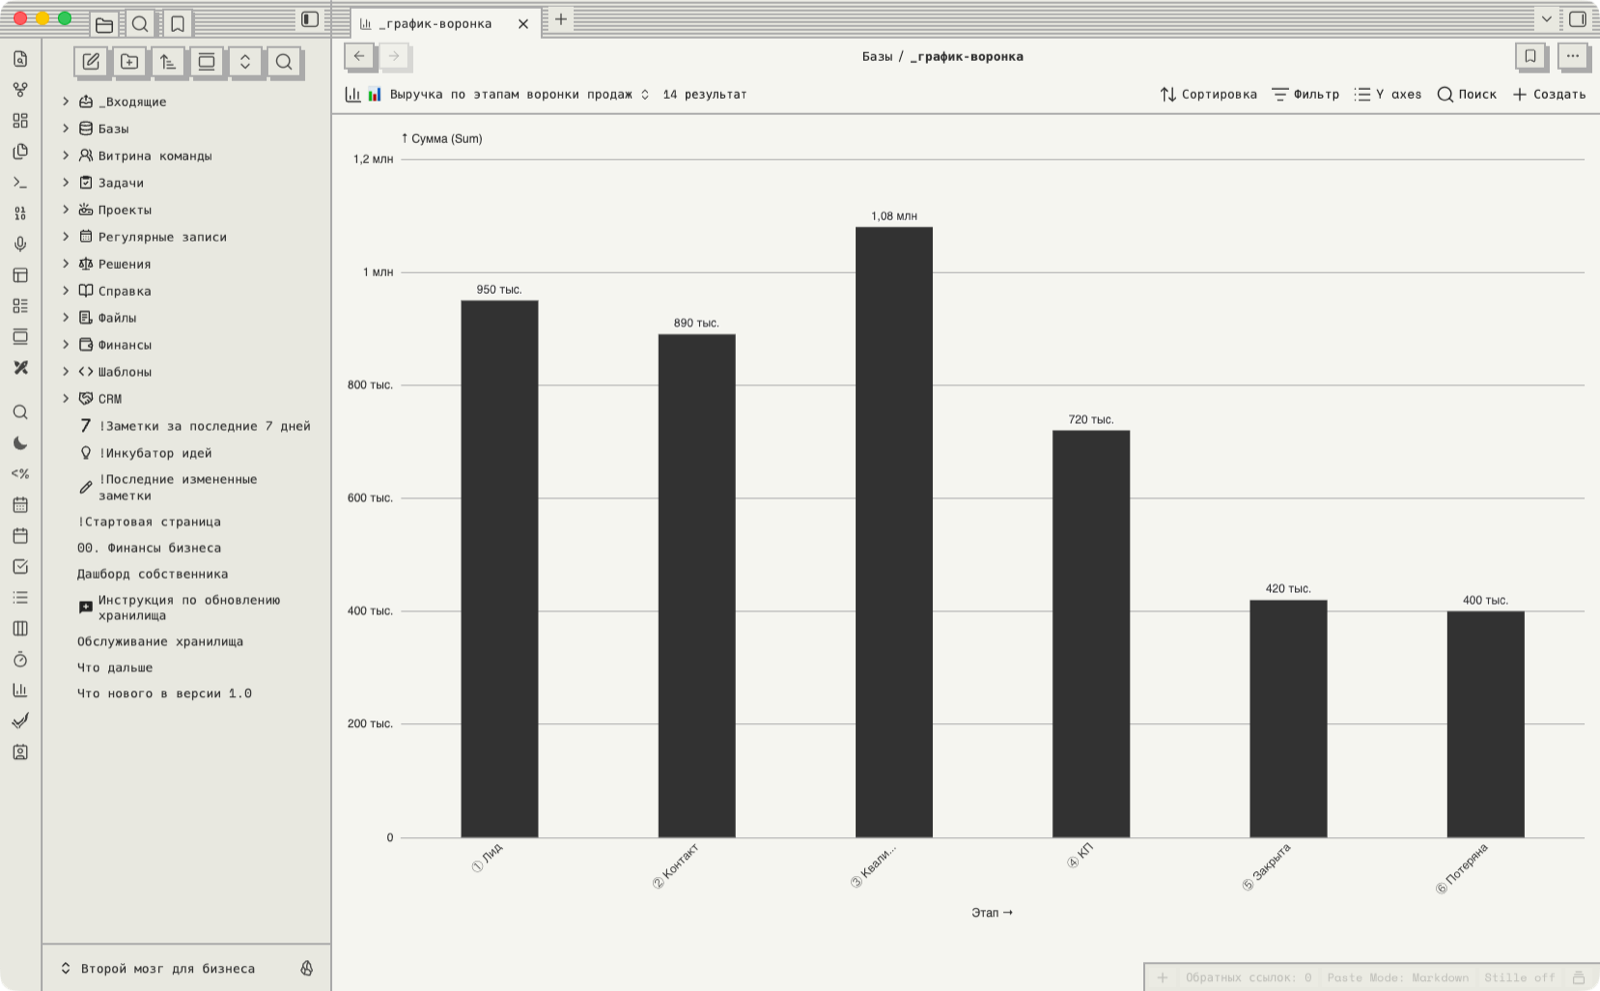Screen dimensions: 1600x991
Task: Bookmark this file via header bookmark icon
Action: click(x=1530, y=57)
